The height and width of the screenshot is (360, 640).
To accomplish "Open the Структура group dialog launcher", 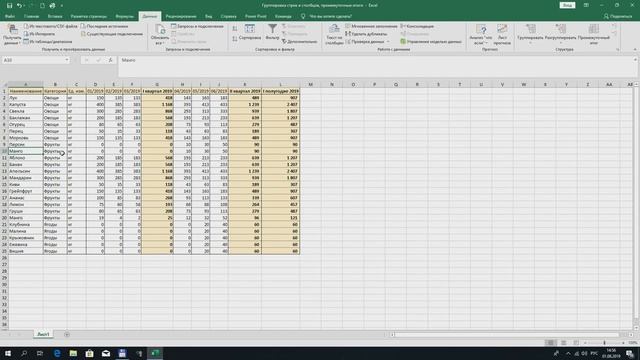I will click(x=618, y=49).
